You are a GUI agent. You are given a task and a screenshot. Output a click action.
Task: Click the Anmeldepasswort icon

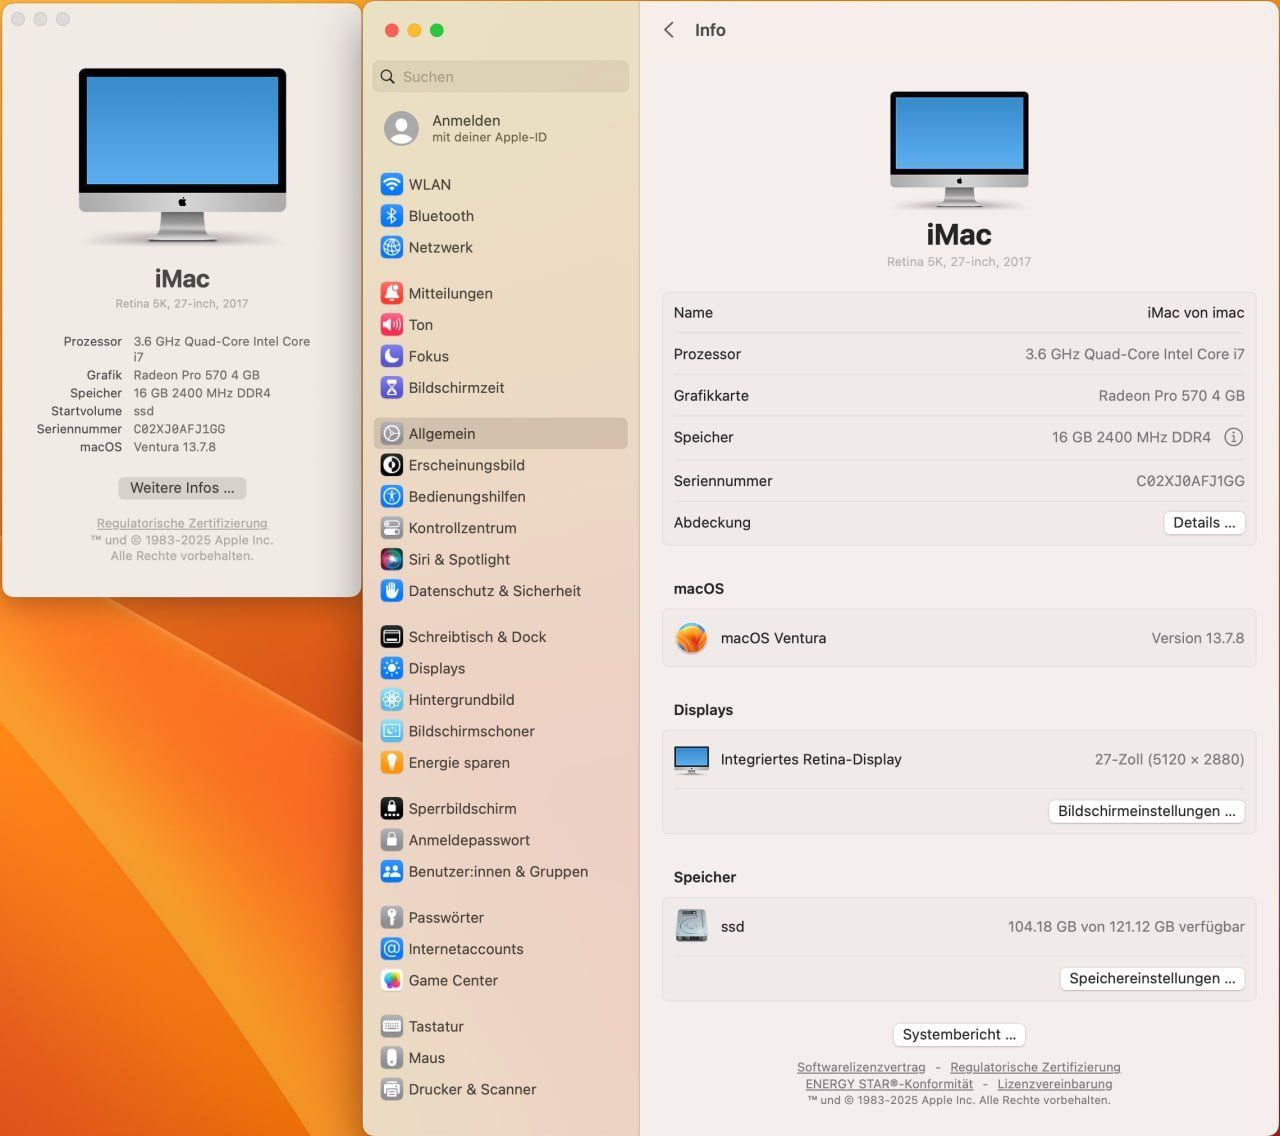pyautogui.click(x=391, y=840)
